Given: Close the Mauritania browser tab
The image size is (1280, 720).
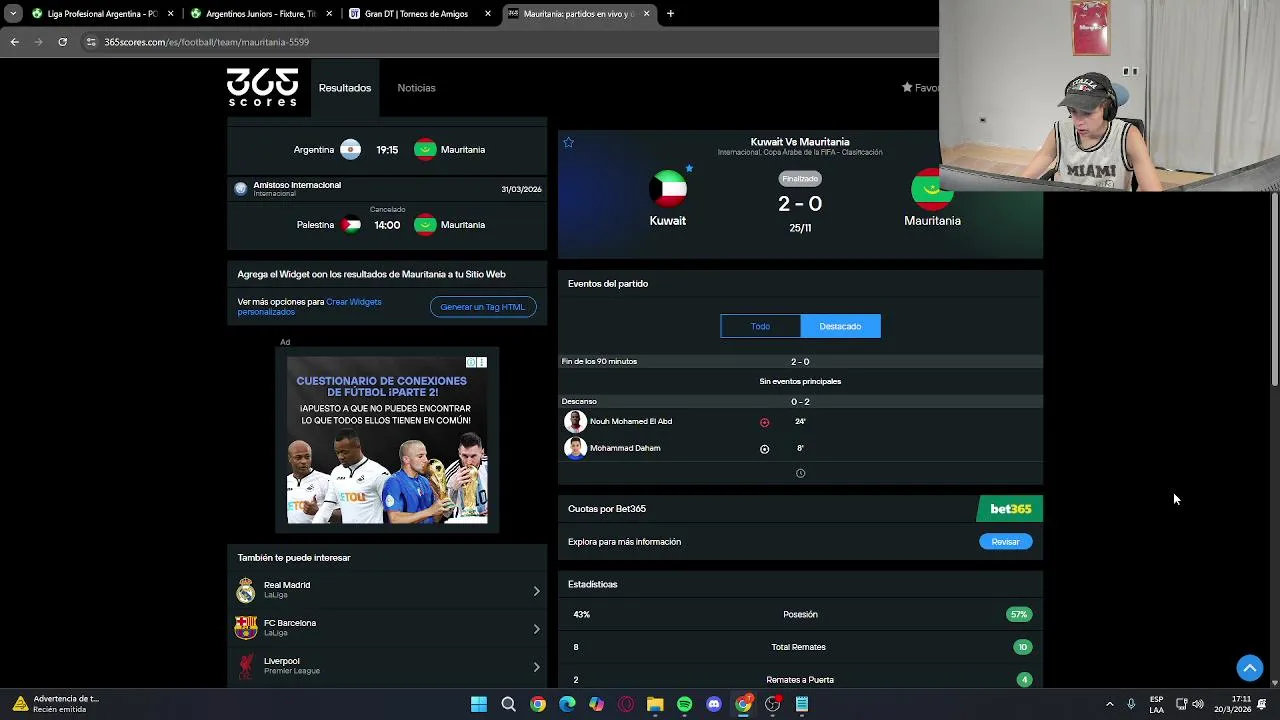Looking at the screenshot, I should coord(646,14).
